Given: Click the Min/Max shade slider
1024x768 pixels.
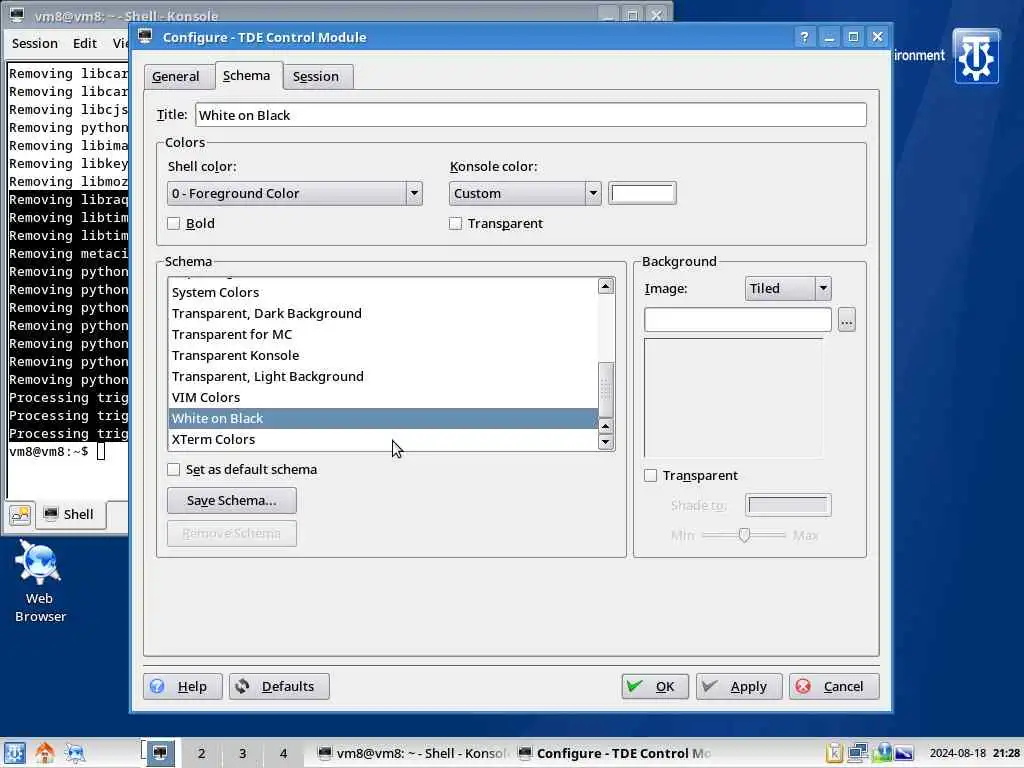Looking at the screenshot, I should click(744, 535).
